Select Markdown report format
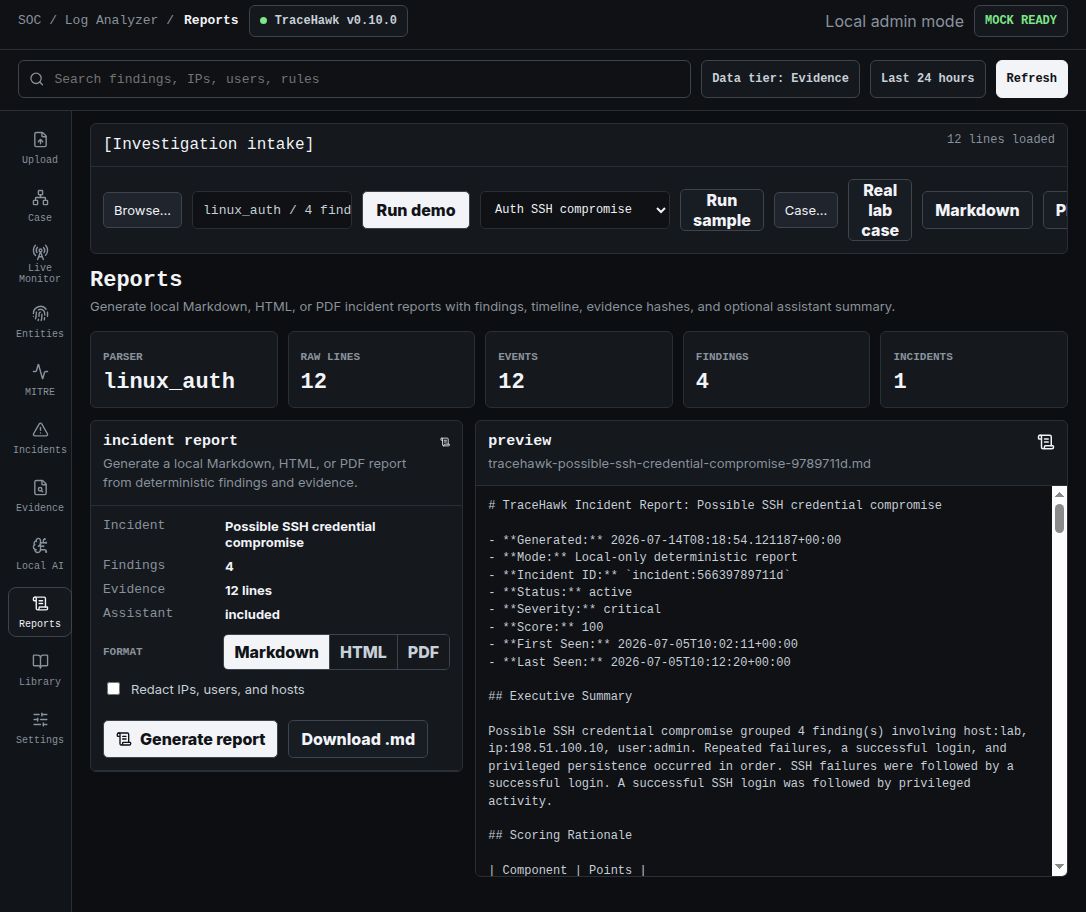Screen dimensions: 1086x912 (x=276, y=652)
